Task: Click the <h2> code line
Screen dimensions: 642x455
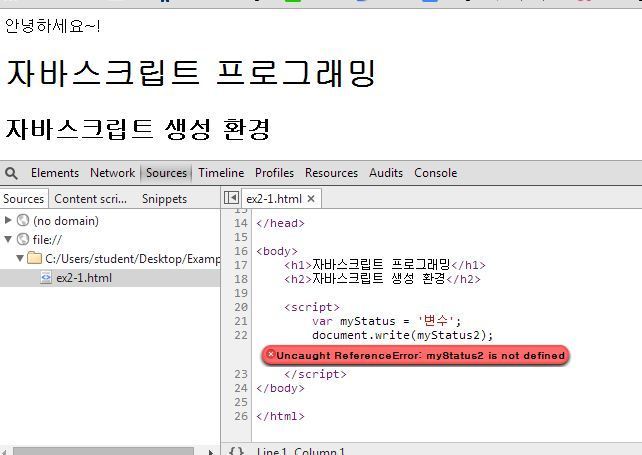Action: pos(382,279)
